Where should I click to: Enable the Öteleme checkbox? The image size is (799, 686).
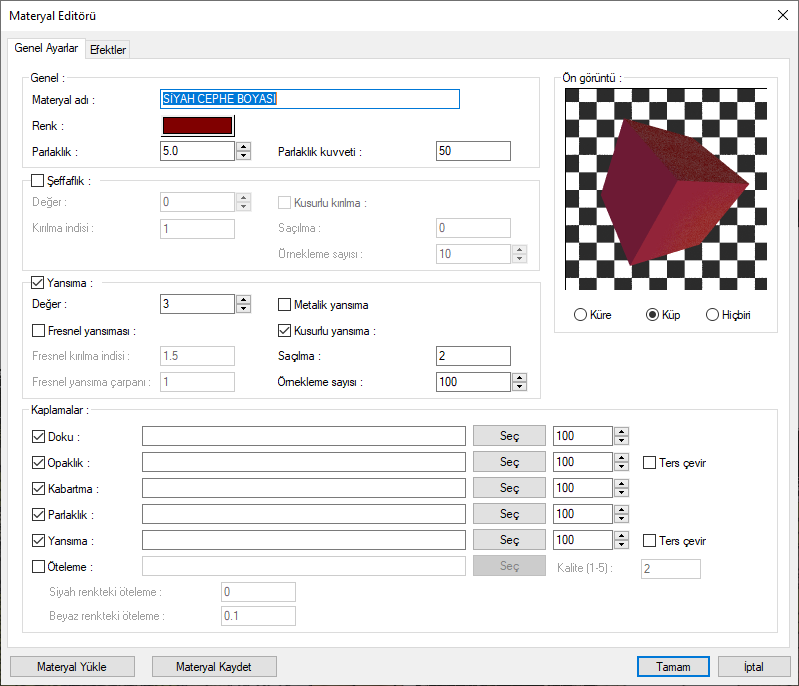pyautogui.click(x=39, y=567)
